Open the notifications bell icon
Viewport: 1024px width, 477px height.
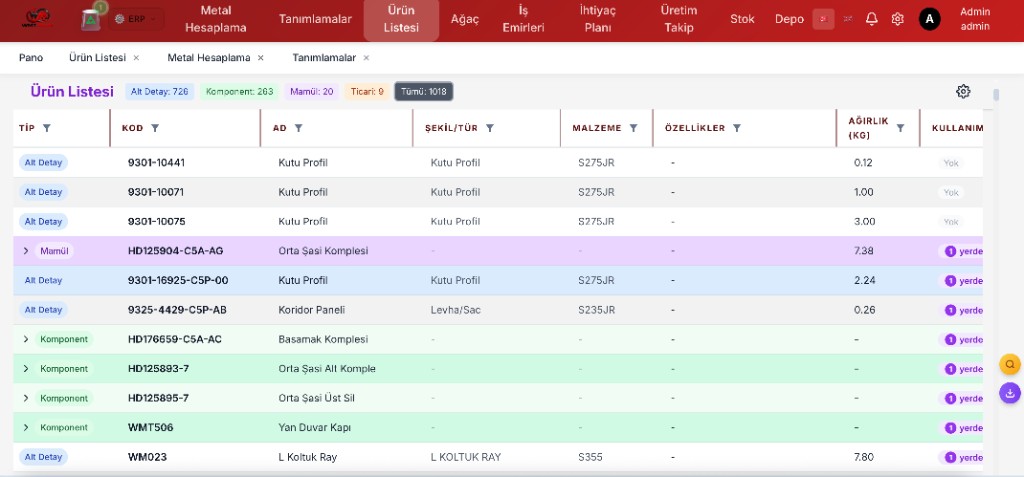(x=871, y=19)
